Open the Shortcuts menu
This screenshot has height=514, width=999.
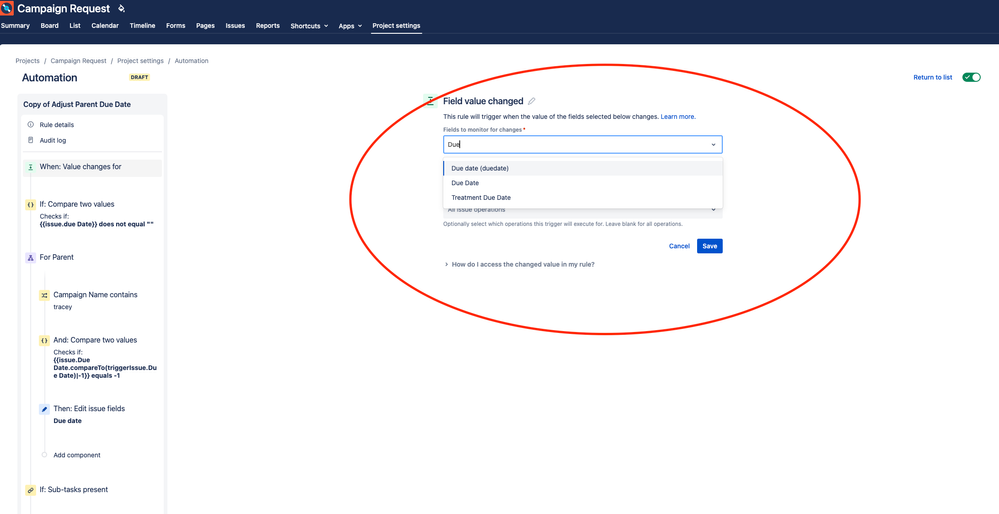tap(309, 26)
